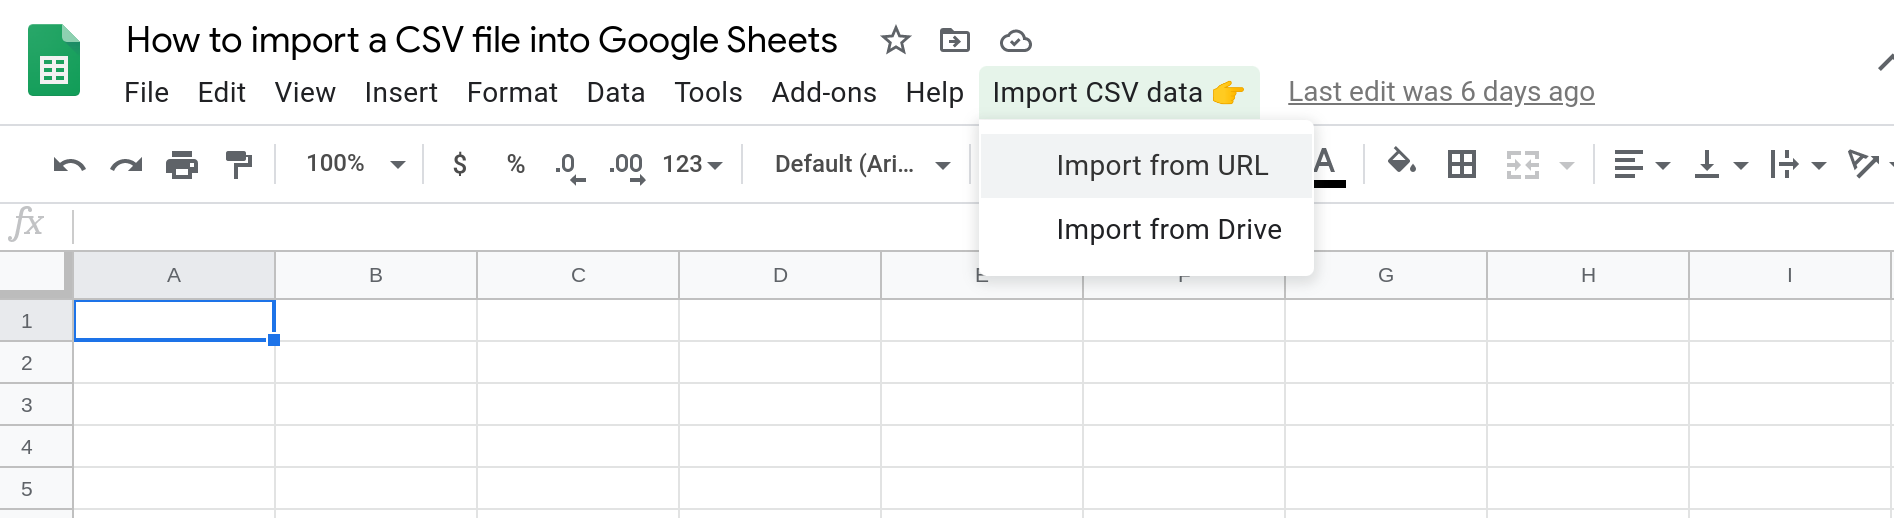Screen dimensions: 1894x518
Task: Open text rotation options
Action: click(1862, 164)
